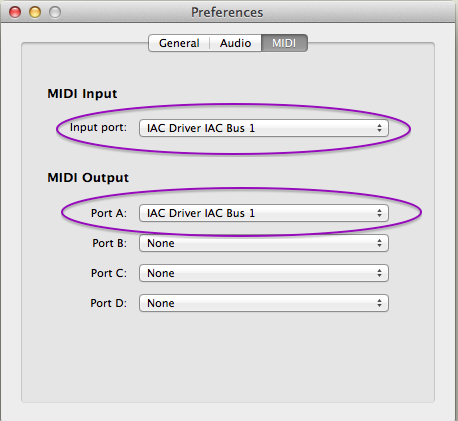Click the MIDI Input section heading
The width and height of the screenshot is (458, 421).
click(x=82, y=94)
